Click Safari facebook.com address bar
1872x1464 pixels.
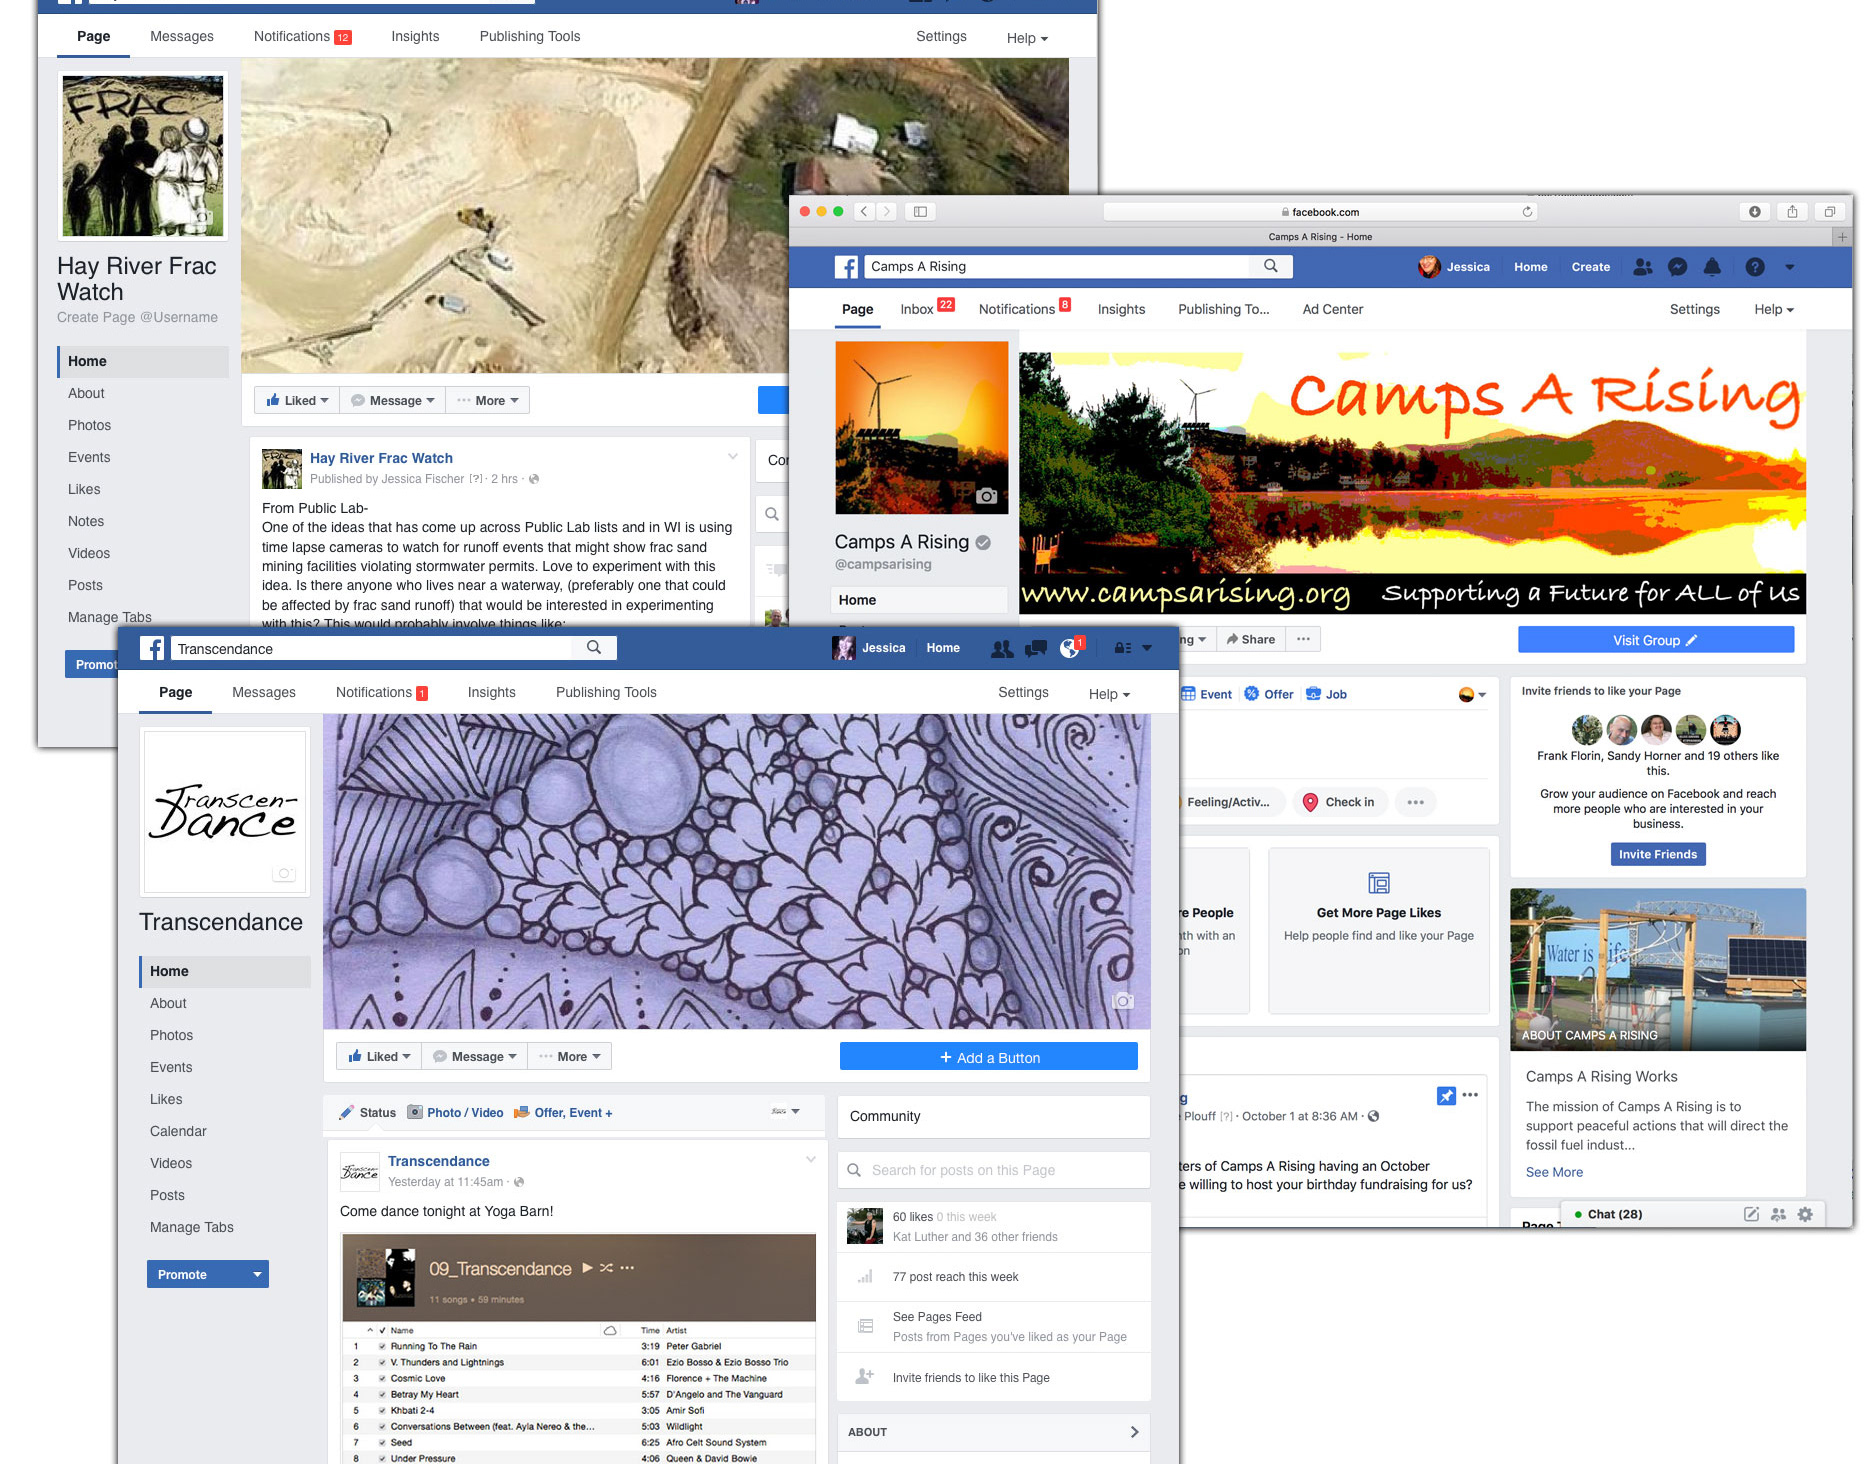(x=1319, y=211)
